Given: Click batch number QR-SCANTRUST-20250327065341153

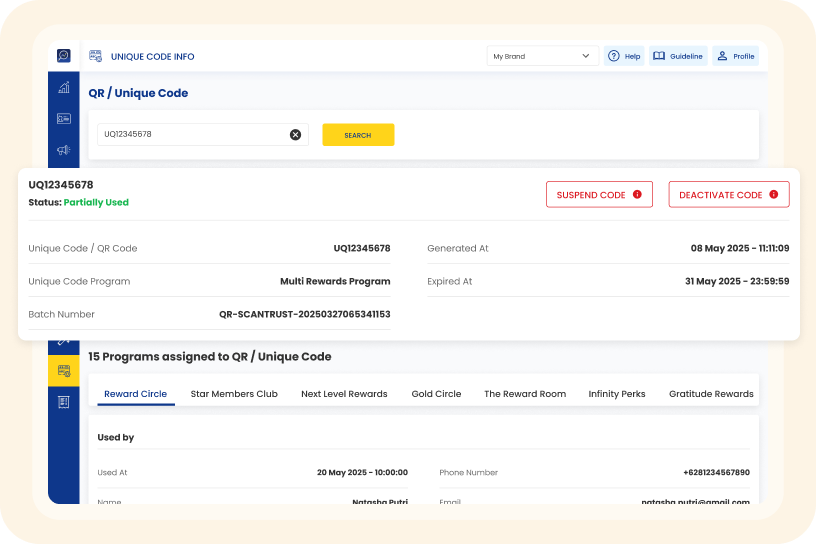Looking at the screenshot, I should click(x=304, y=314).
